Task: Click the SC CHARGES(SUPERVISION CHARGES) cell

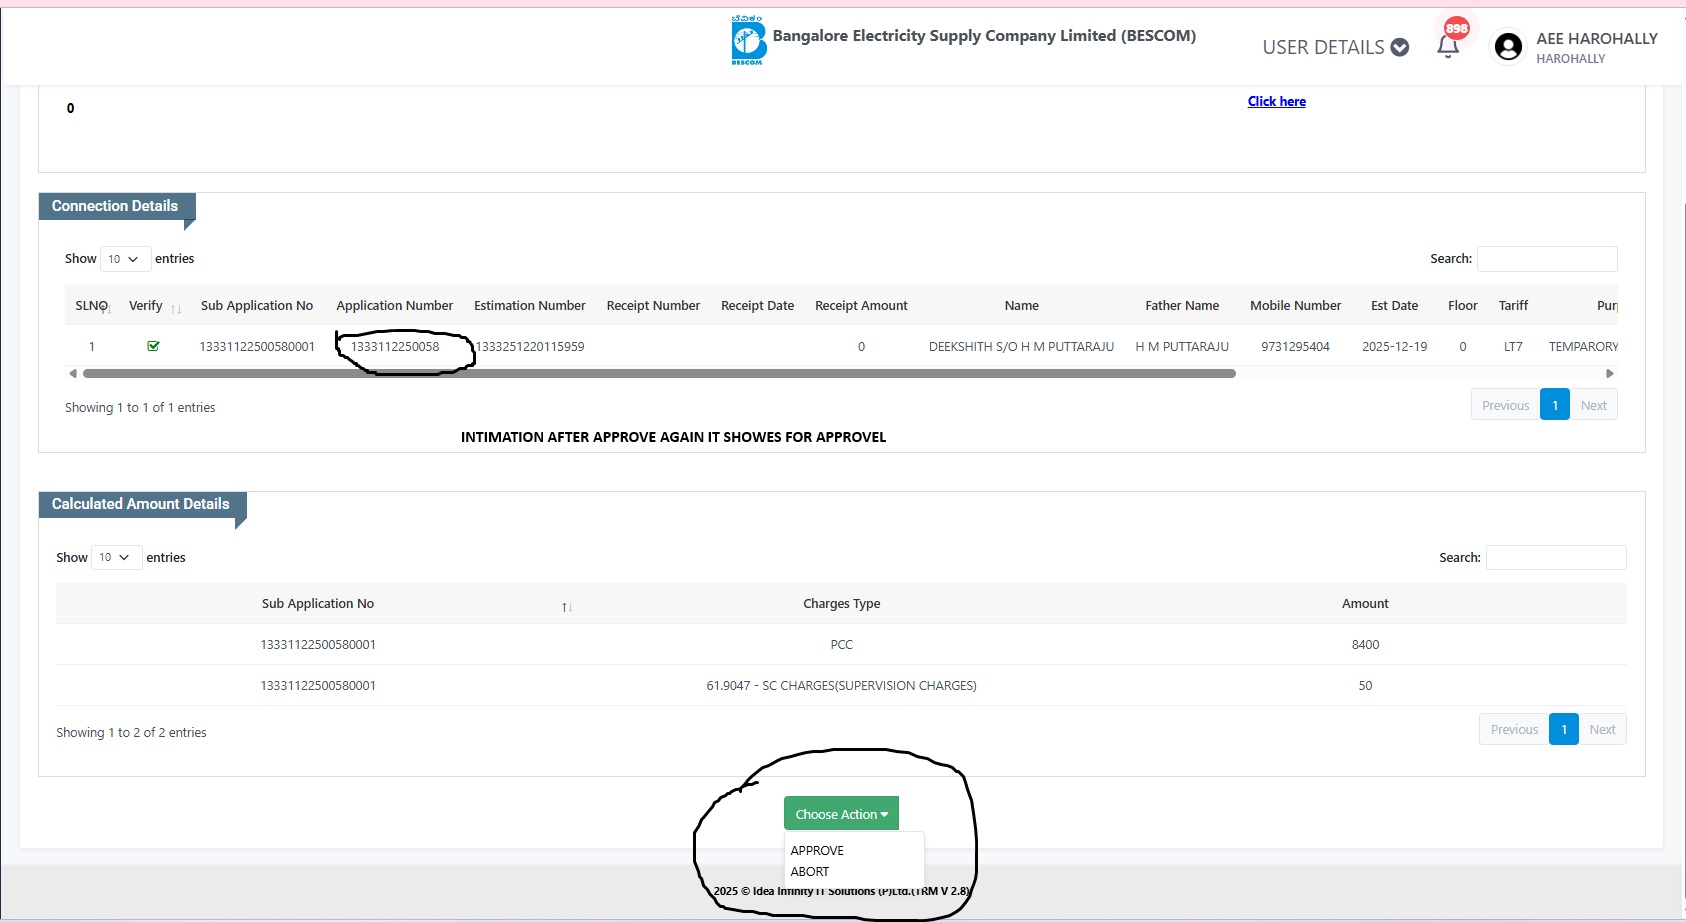Action: (x=841, y=686)
